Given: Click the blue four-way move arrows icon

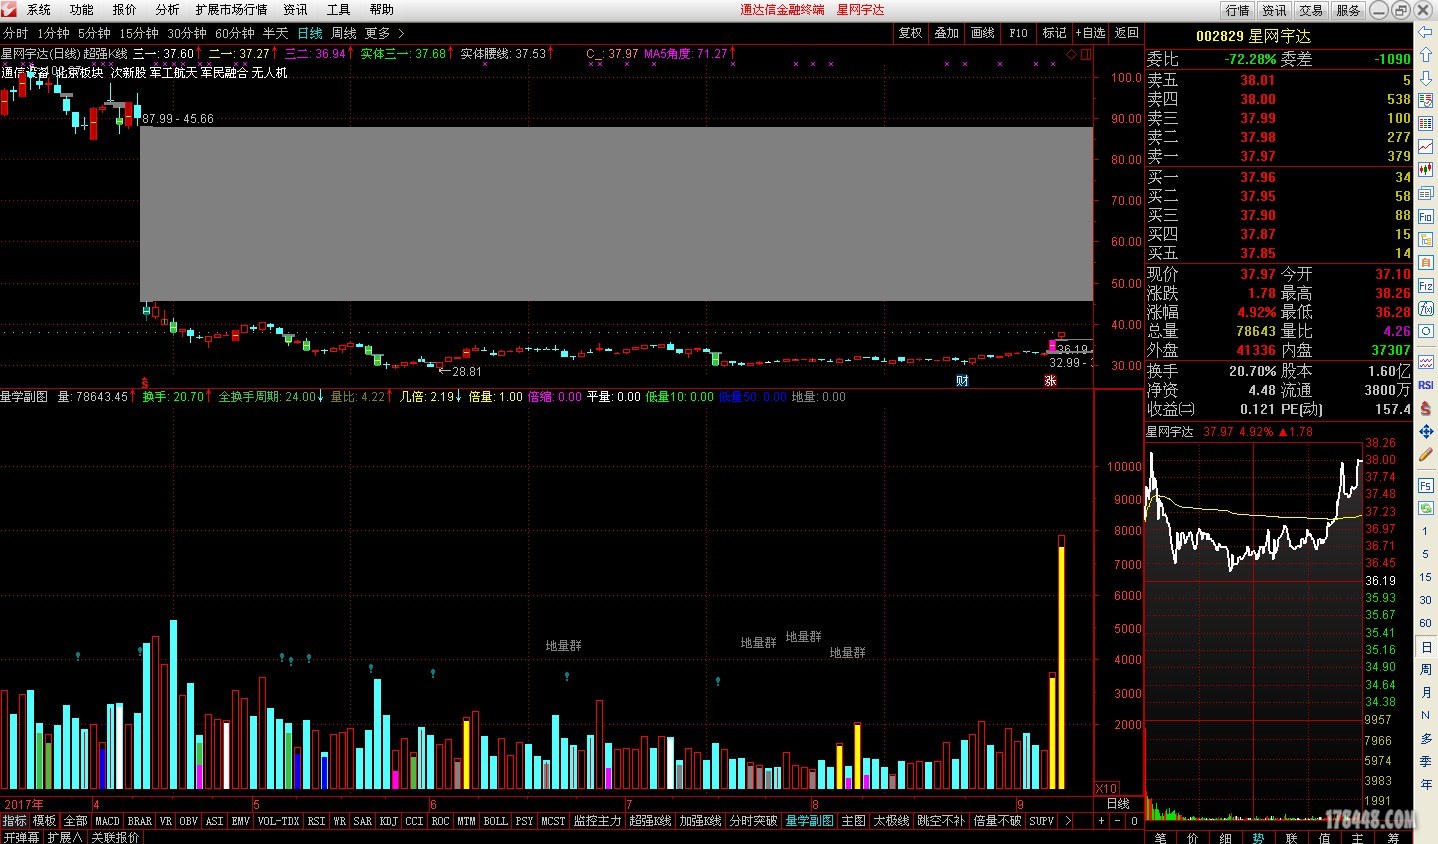Looking at the screenshot, I should [x=1426, y=431].
